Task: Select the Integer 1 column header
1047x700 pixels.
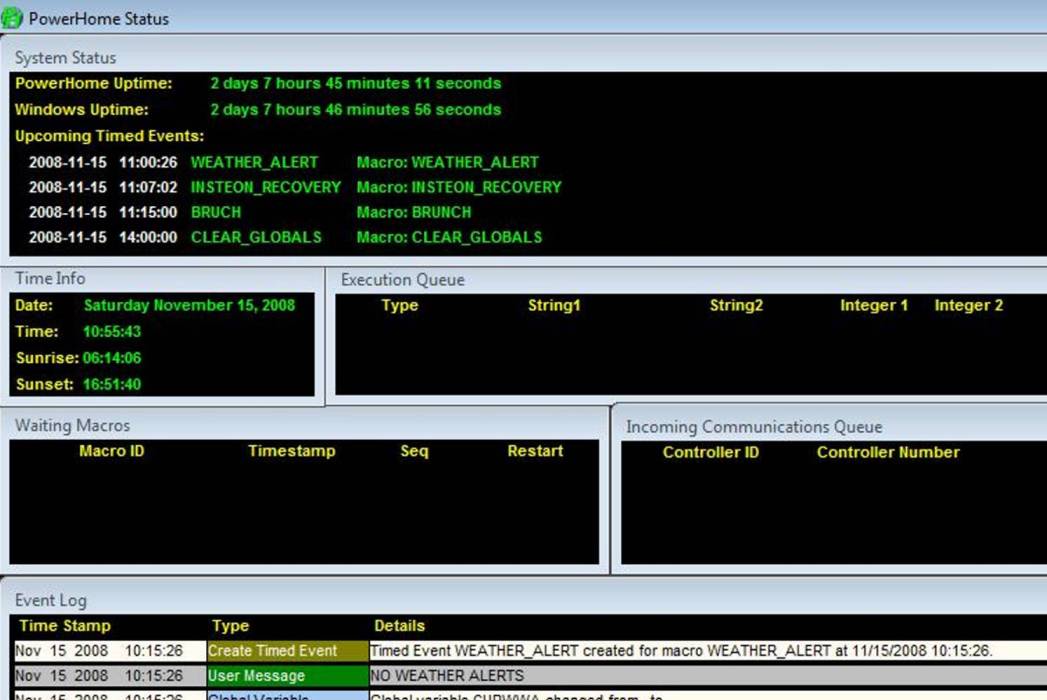Action: [x=874, y=306]
